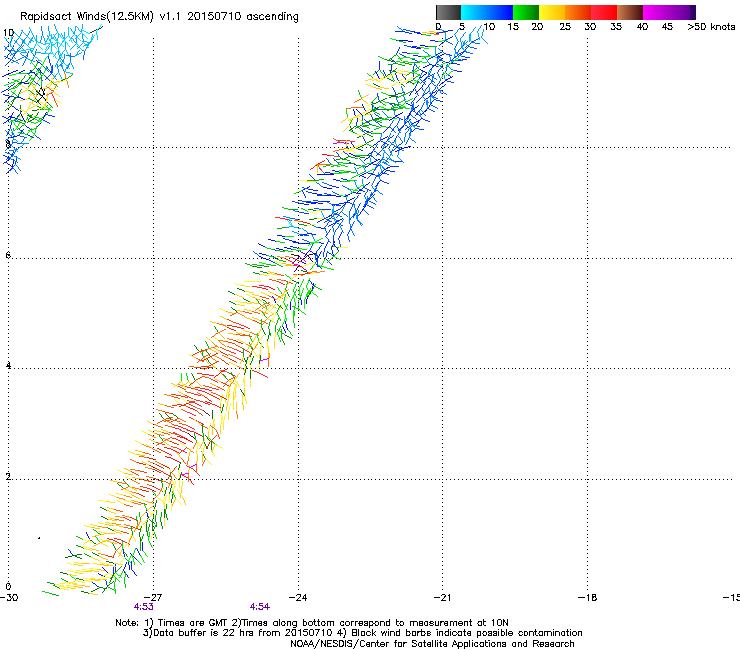740x650 pixels.
Task: Click the longitude label '-30'
Action: click(x=9, y=598)
